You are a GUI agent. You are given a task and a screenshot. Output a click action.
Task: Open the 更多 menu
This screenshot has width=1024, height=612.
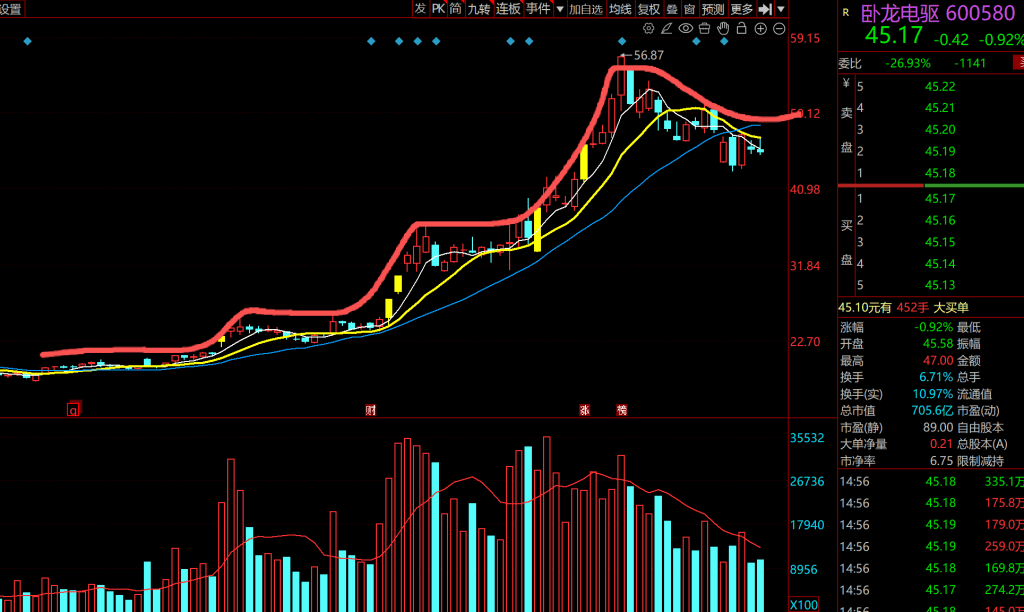pos(741,9)
